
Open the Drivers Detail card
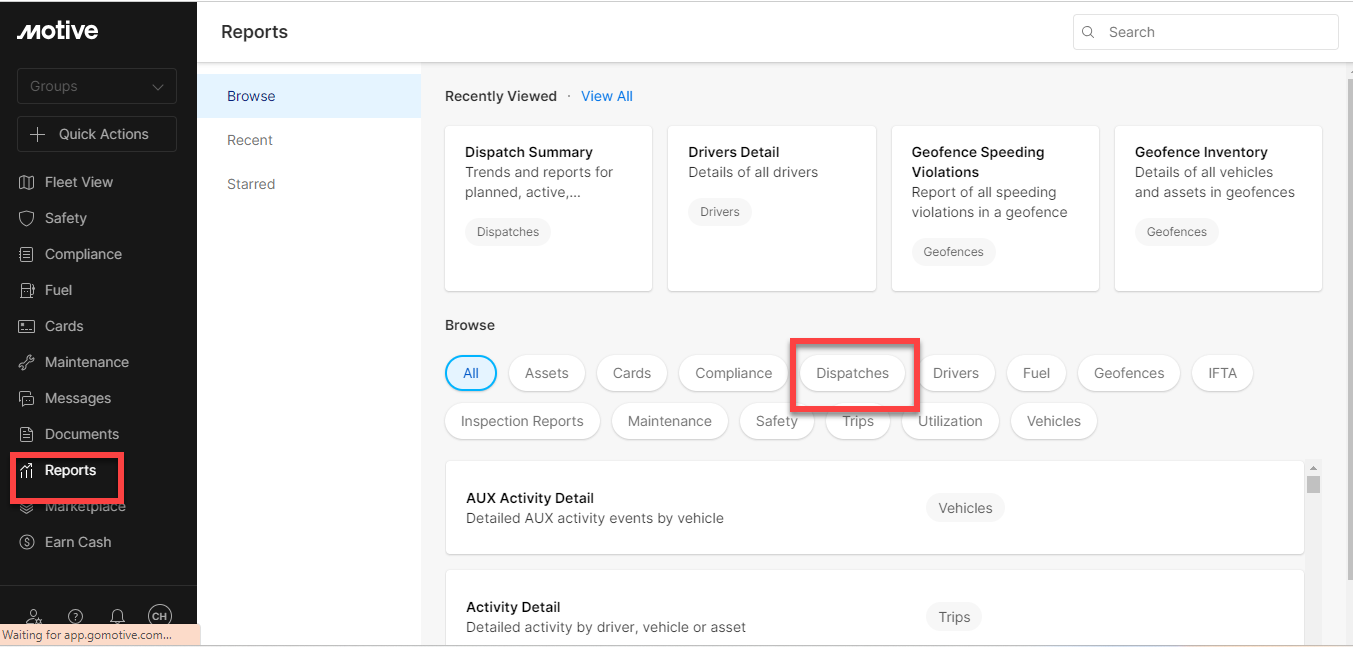772,208
